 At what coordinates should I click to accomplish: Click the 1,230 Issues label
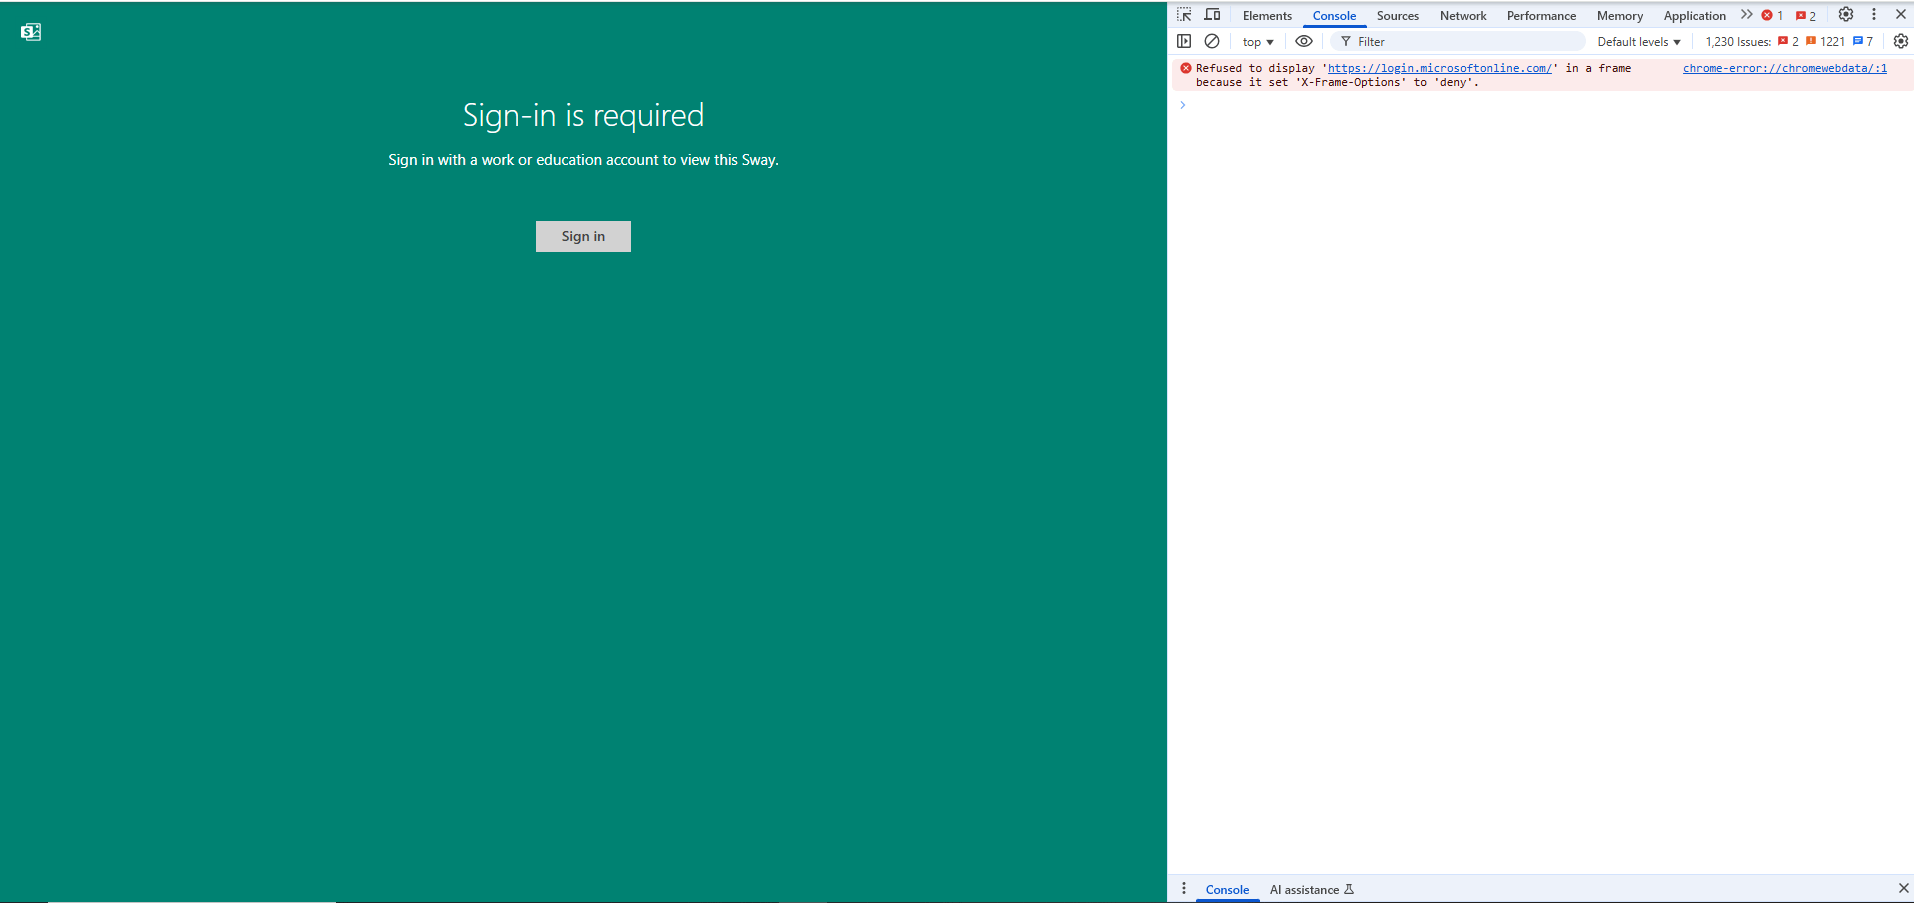(1738, 41)
